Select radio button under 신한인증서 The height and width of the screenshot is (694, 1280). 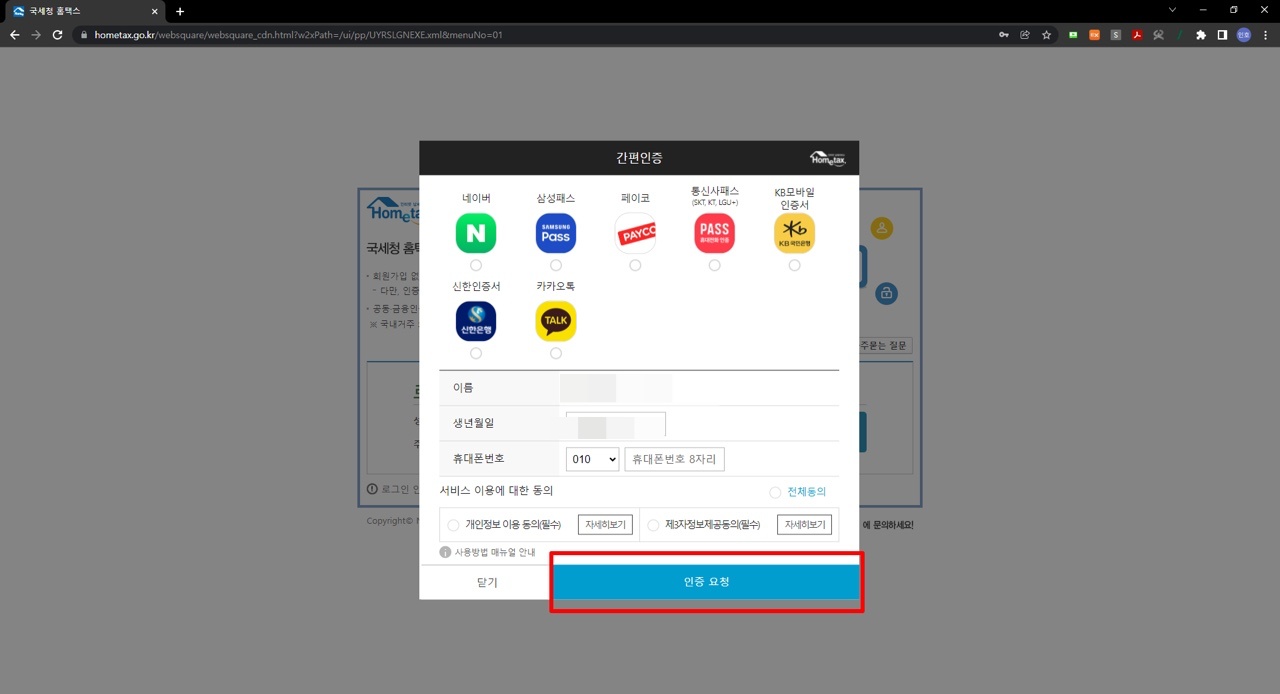[476, 353]
